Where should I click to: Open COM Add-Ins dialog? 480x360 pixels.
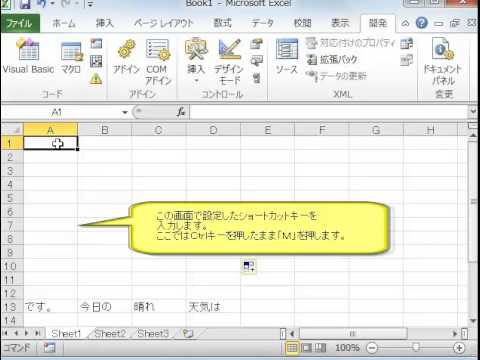[x=158, y=62]
